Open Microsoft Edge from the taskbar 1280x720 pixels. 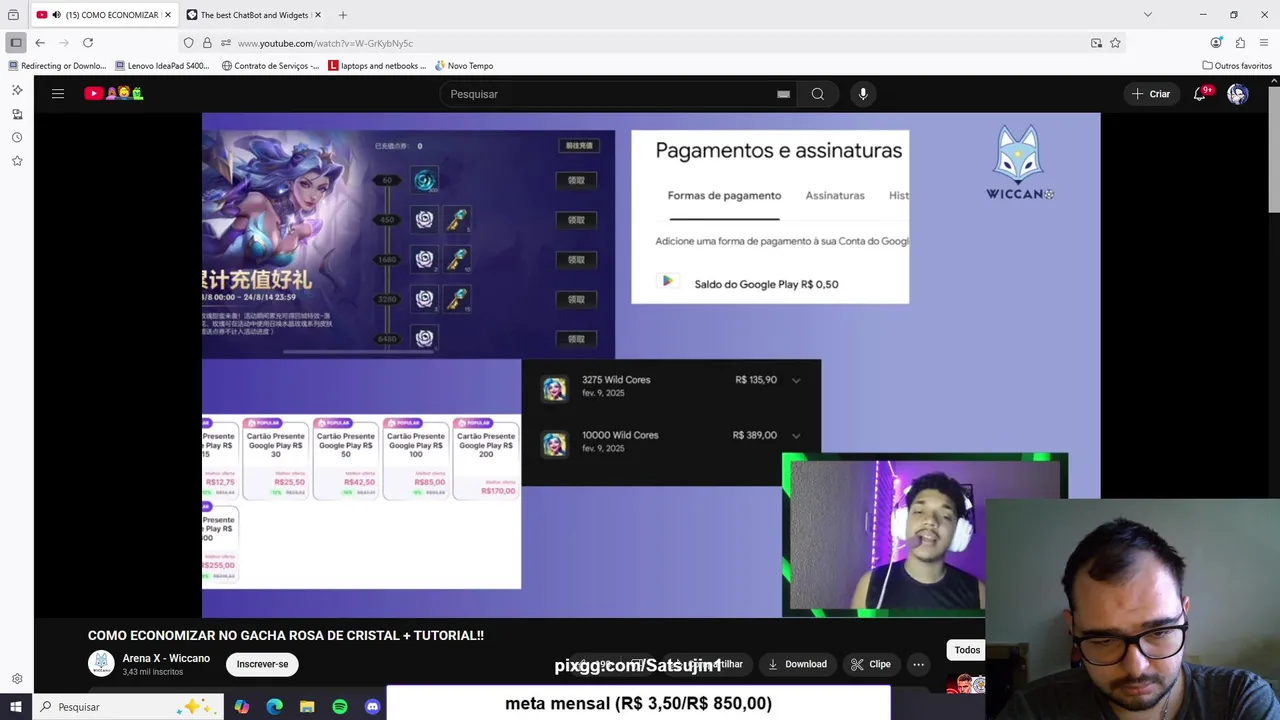pyautogui.click(x=275, y=707)
